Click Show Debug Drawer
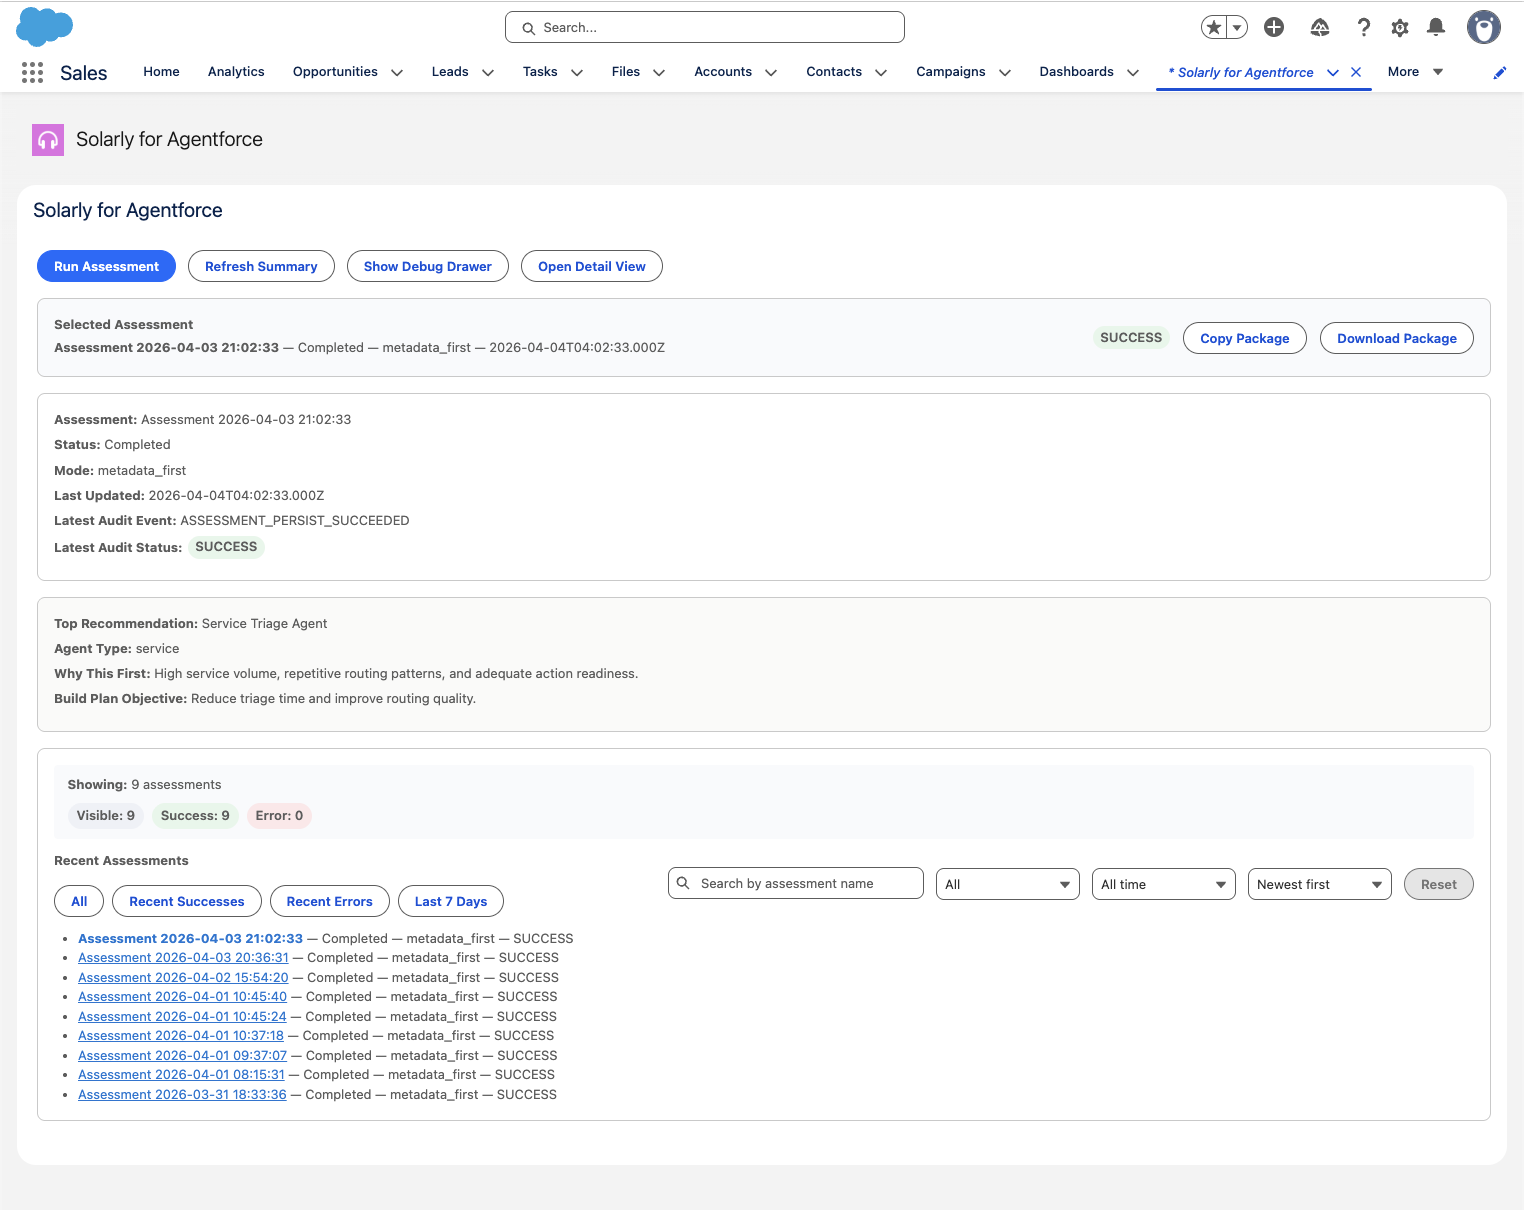 428,266
